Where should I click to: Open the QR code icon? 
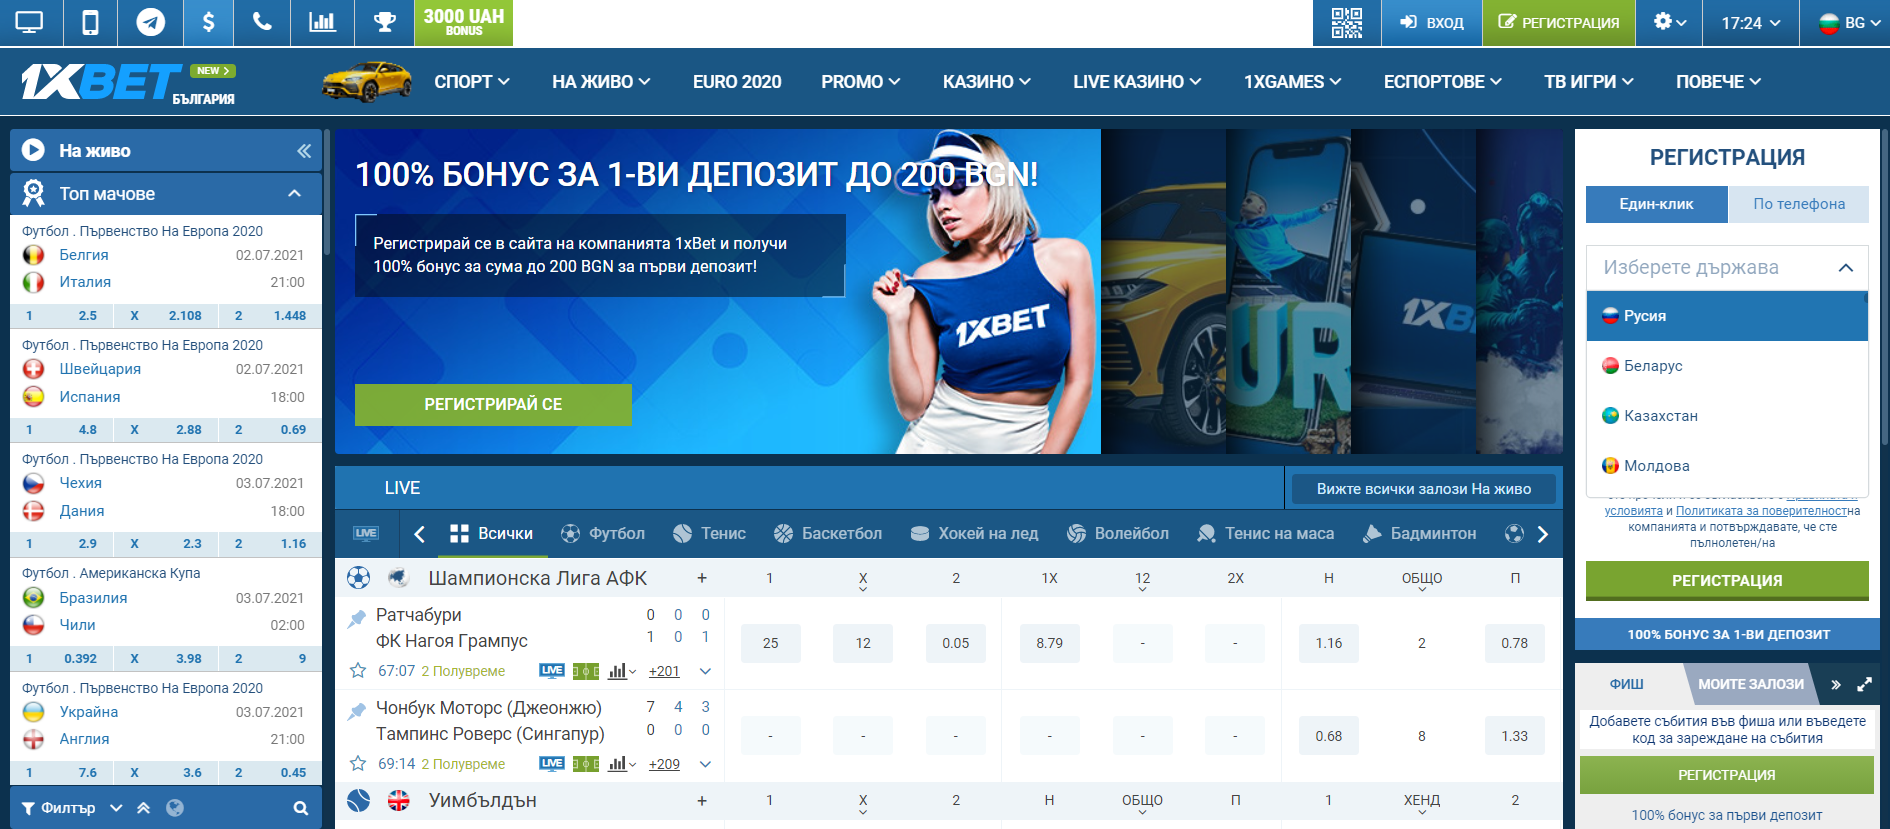[1346, 22]
